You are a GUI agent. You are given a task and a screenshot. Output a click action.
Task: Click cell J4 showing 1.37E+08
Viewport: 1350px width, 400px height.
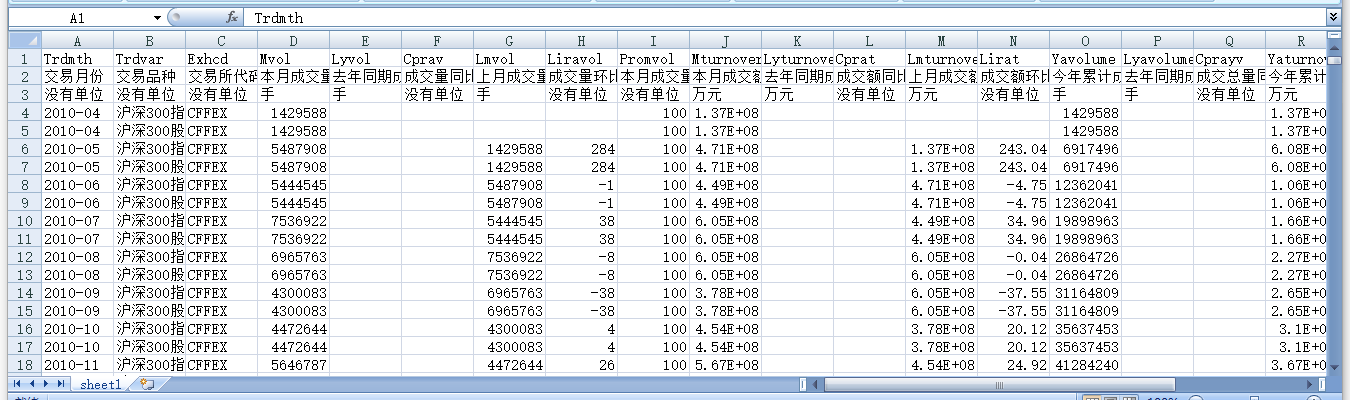tap(726, 113)
